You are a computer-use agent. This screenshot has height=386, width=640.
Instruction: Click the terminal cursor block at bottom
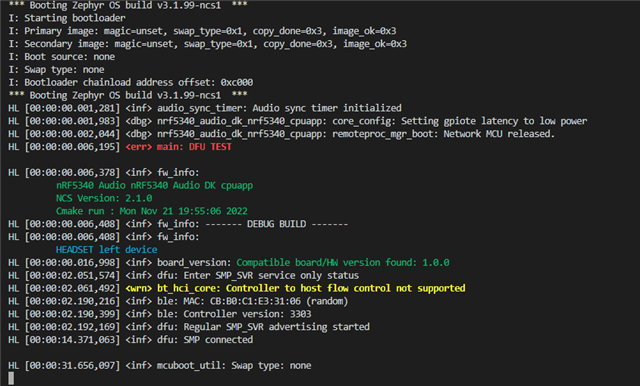(x=11, y=378)
